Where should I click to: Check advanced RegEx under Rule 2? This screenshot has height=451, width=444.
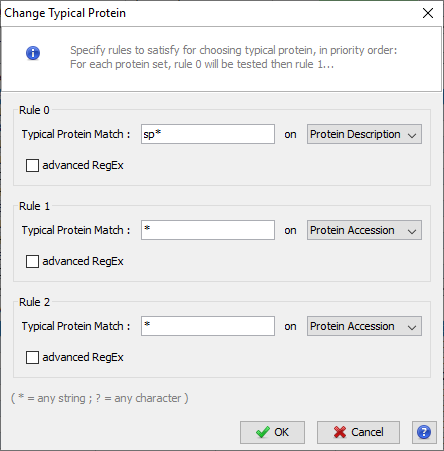(x=32, y=357)
